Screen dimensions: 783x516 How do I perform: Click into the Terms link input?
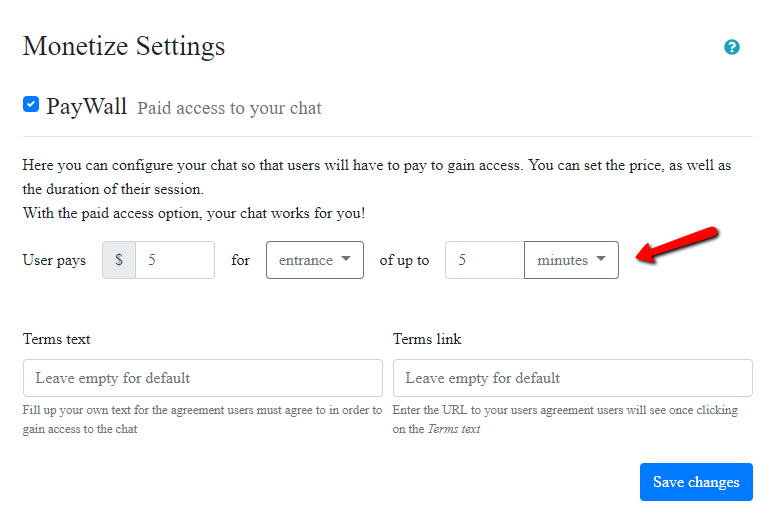(x=572, y=378)
